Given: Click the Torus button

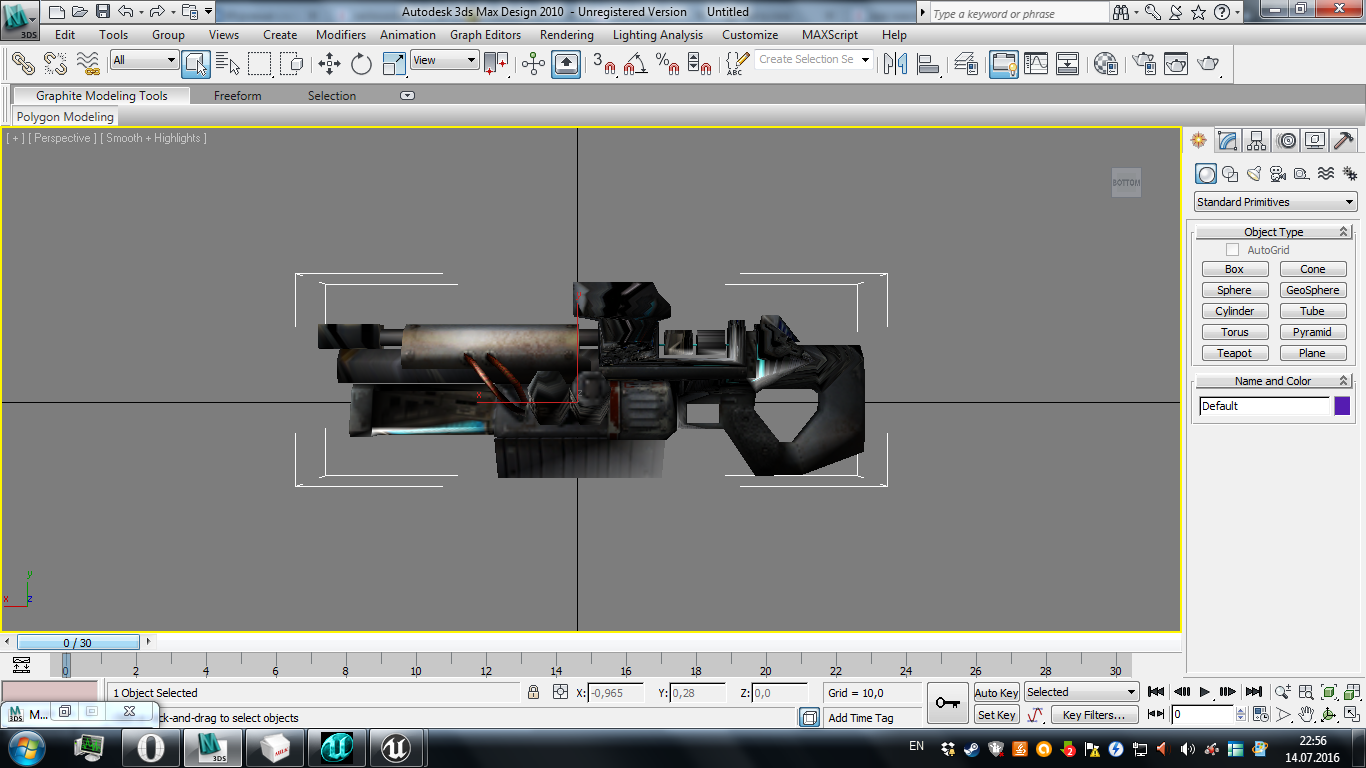Looking at the screenshot, I should tap(1235, 332).
